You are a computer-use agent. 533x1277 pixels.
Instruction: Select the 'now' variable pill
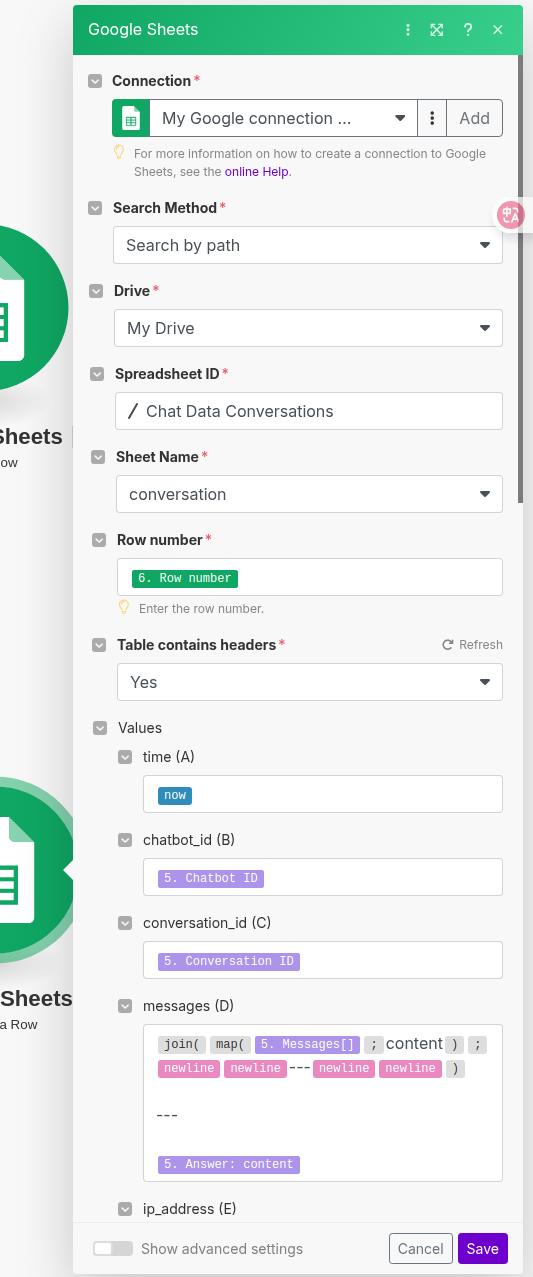[175, 795]
